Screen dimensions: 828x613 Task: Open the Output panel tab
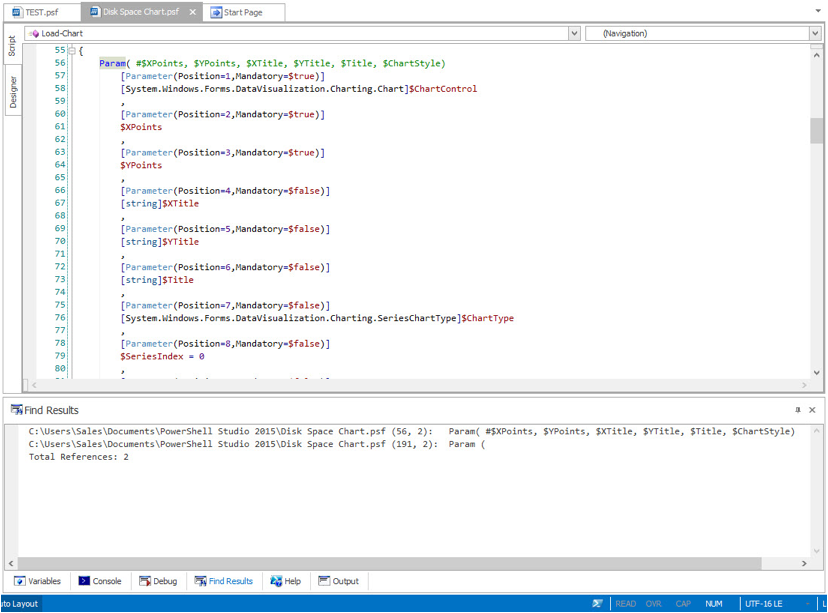tap(338, 581)
